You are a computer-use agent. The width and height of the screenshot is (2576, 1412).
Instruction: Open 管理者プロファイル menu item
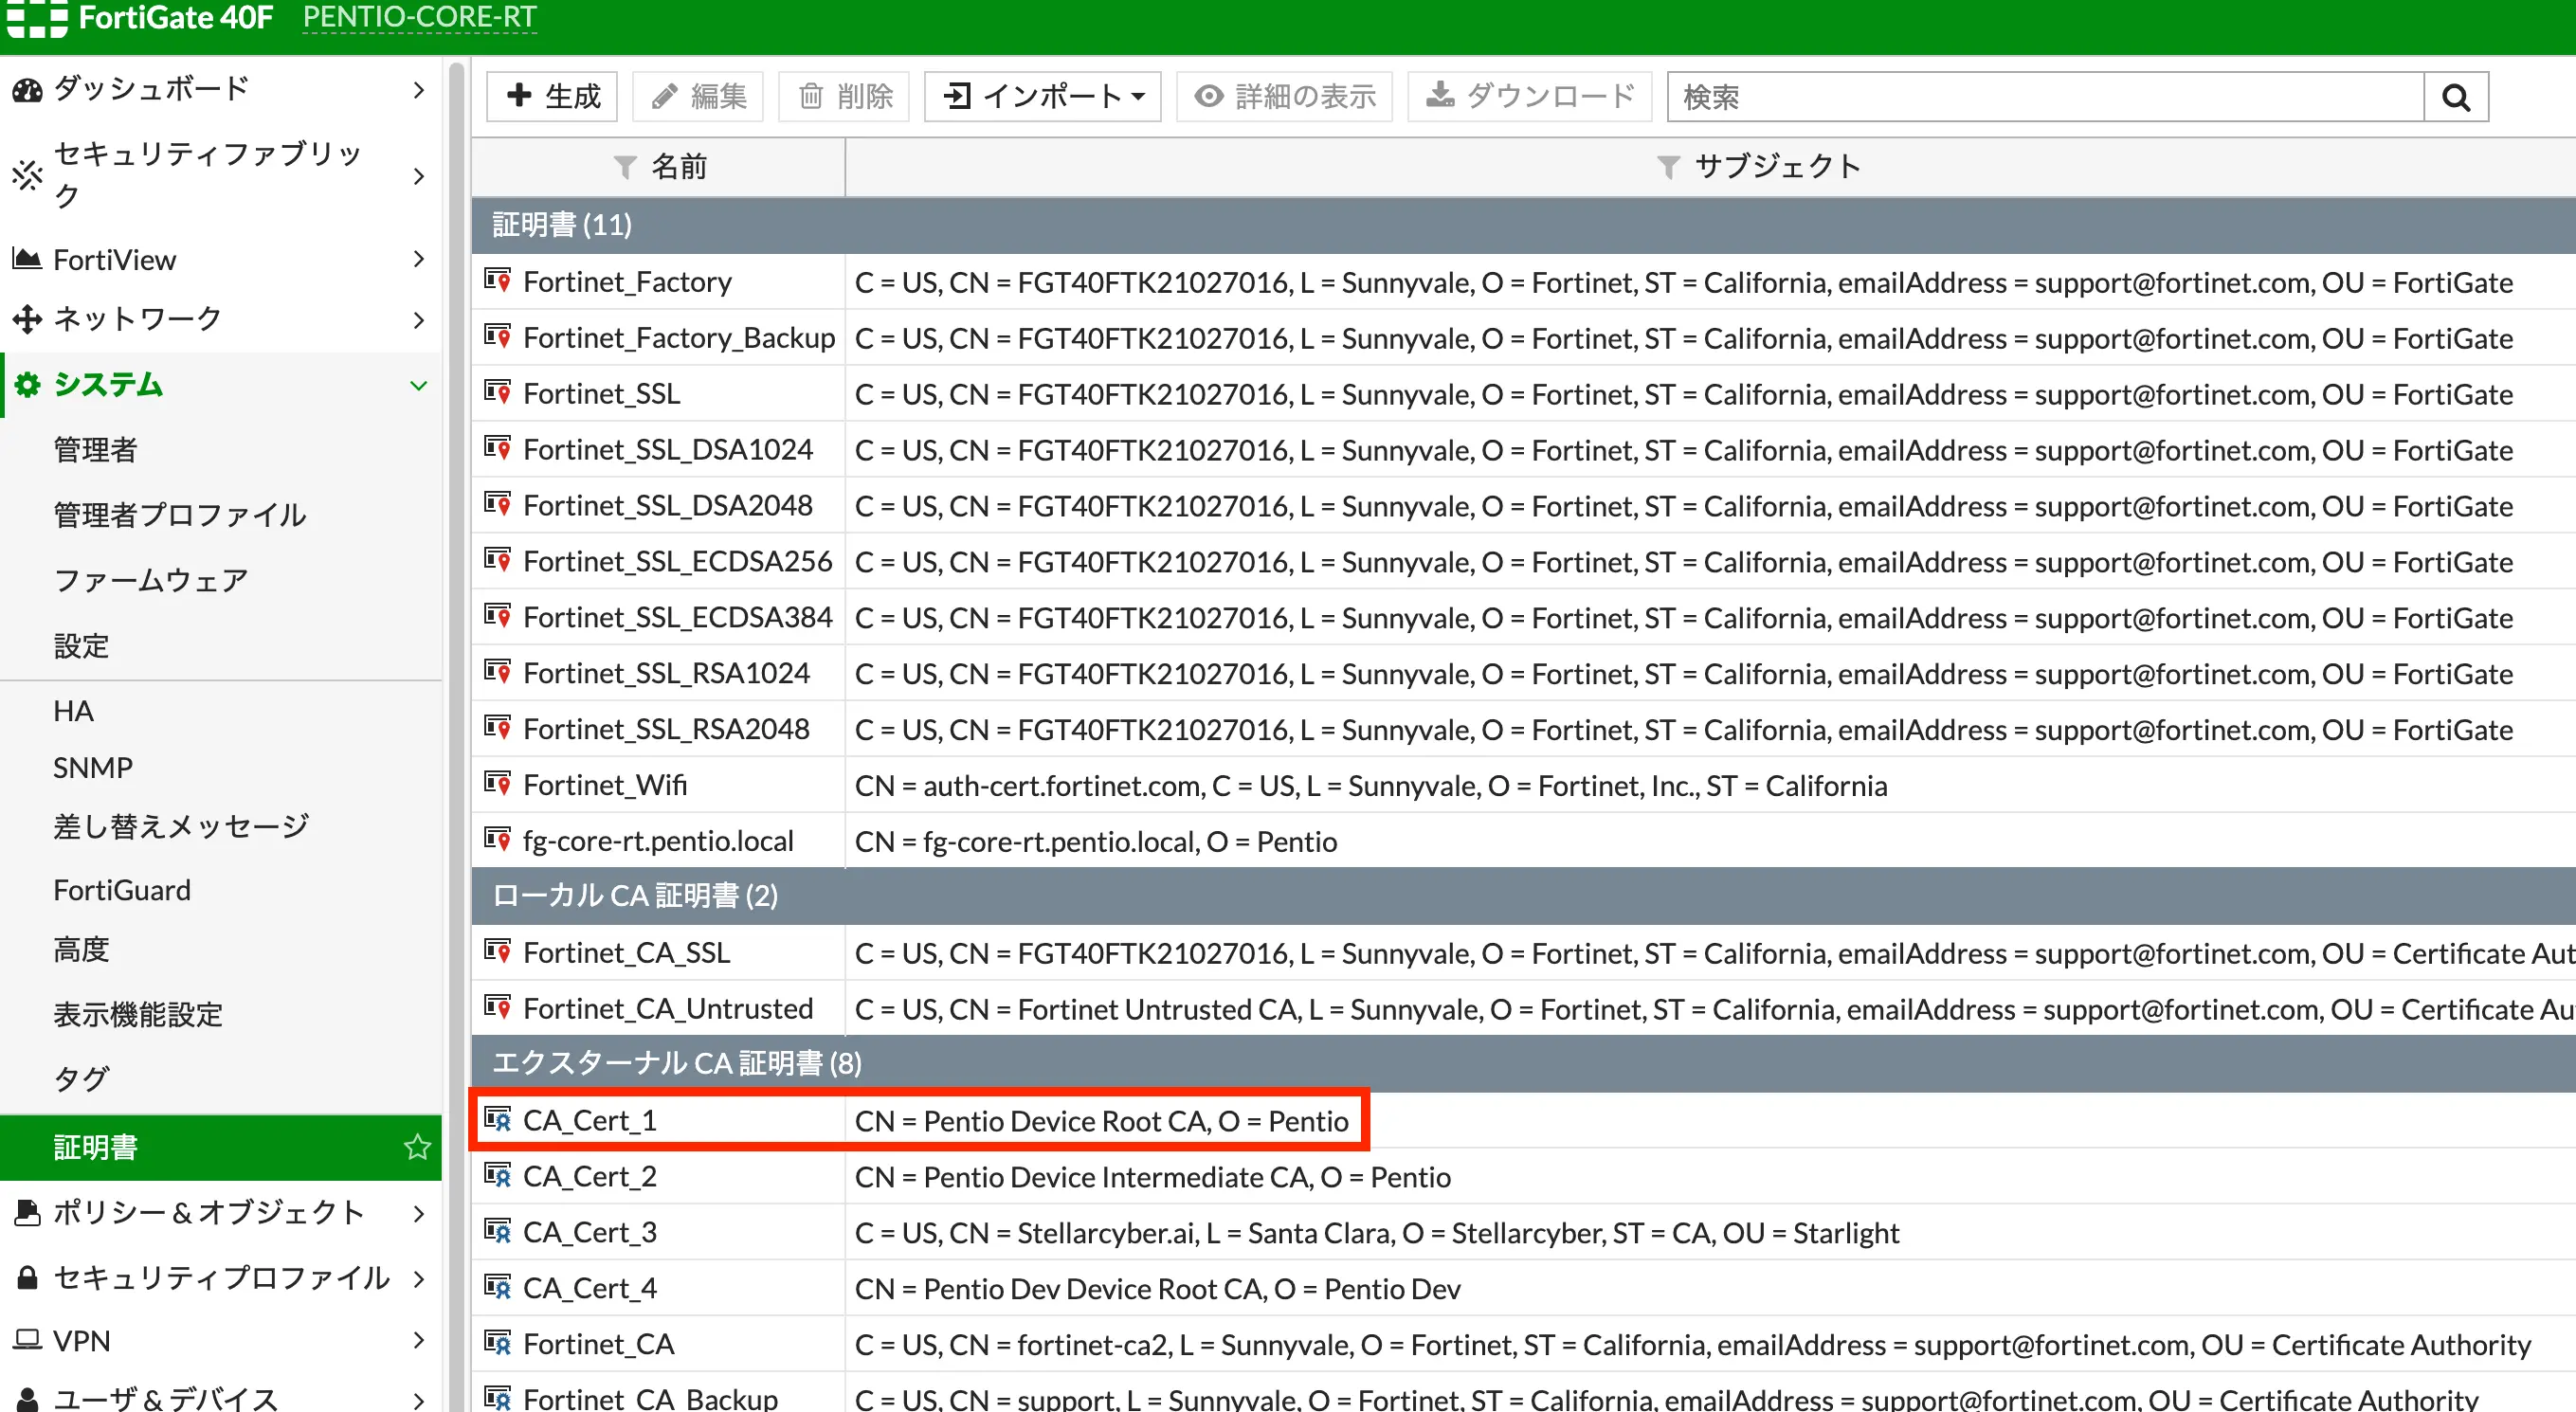pyautogui.click(x=180, y=515)
